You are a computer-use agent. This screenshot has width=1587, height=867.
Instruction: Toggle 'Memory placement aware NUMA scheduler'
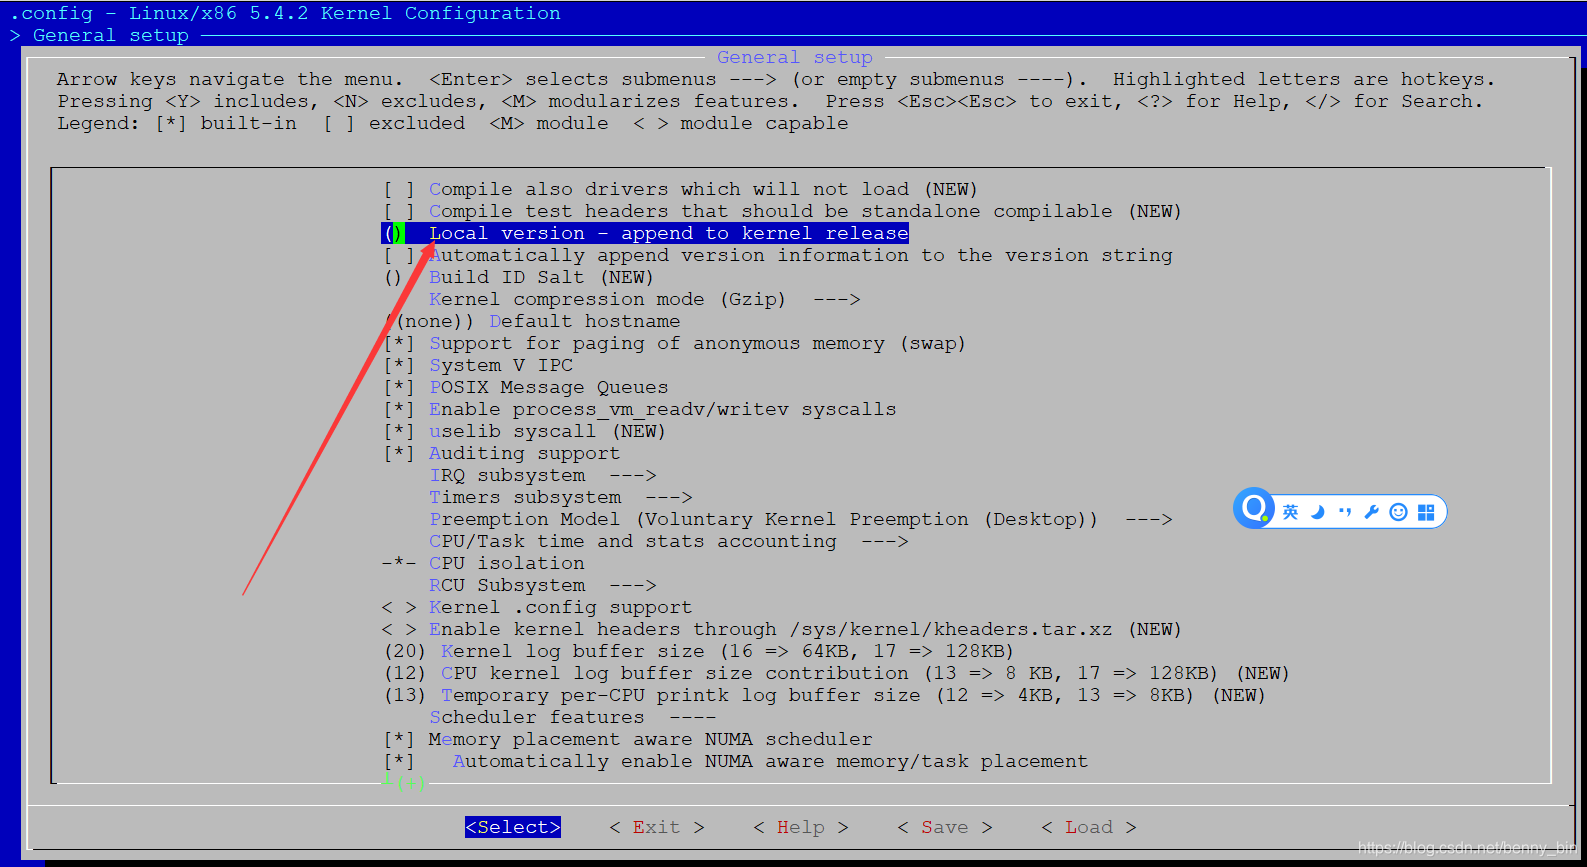[x=628, y=739]
